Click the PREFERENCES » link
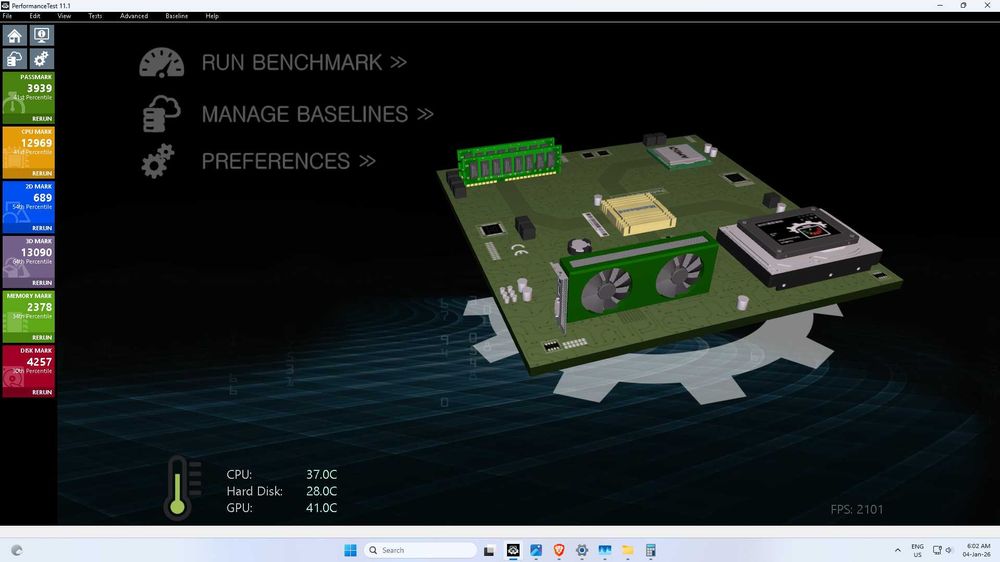Viewport: 1000px width, 562px height. click(x=288, y=161)
